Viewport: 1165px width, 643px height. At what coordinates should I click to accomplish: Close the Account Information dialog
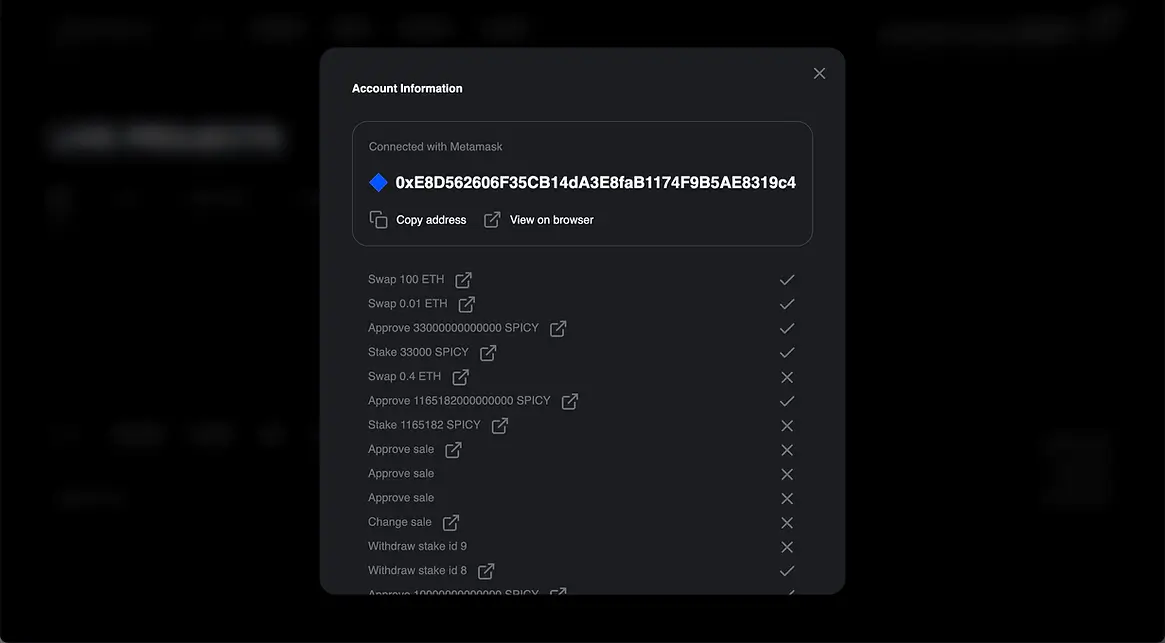coord(819,73)
